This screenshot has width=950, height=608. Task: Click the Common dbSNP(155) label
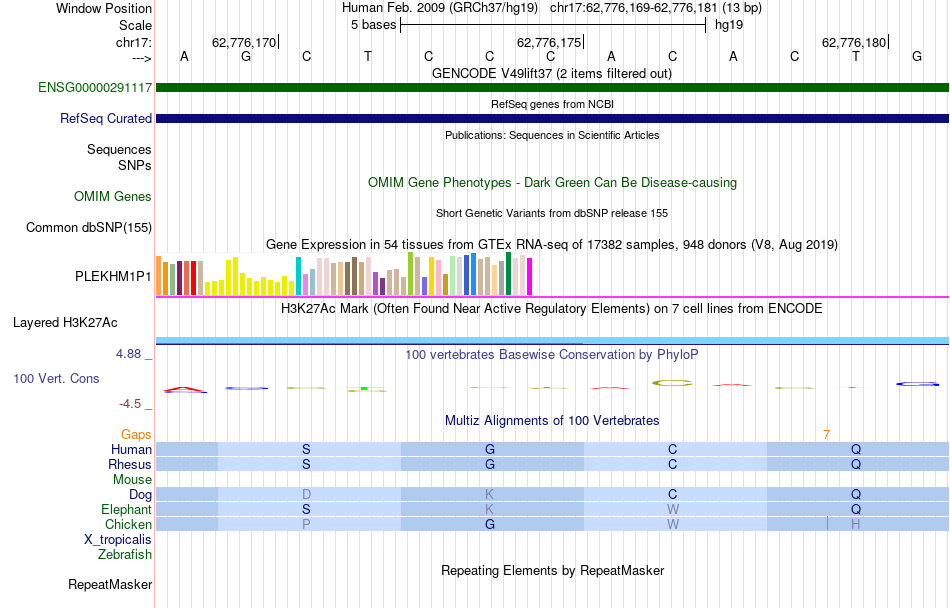(x=89, y=228)
